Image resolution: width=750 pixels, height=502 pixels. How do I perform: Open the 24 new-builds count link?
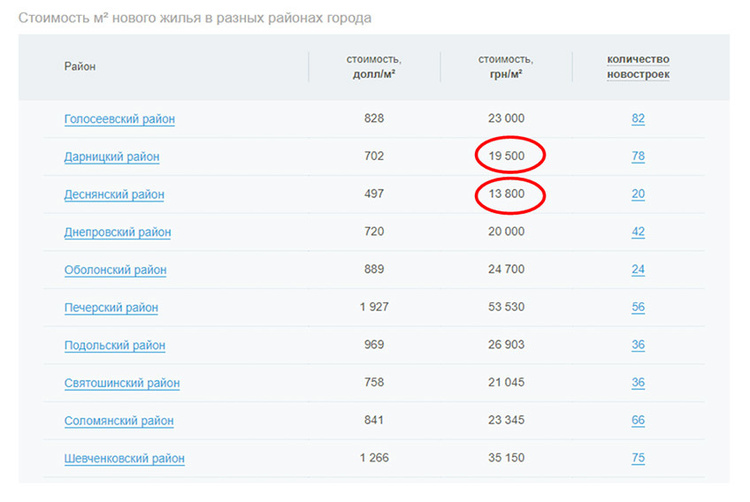pyautogui.click(x=638, y=270)
